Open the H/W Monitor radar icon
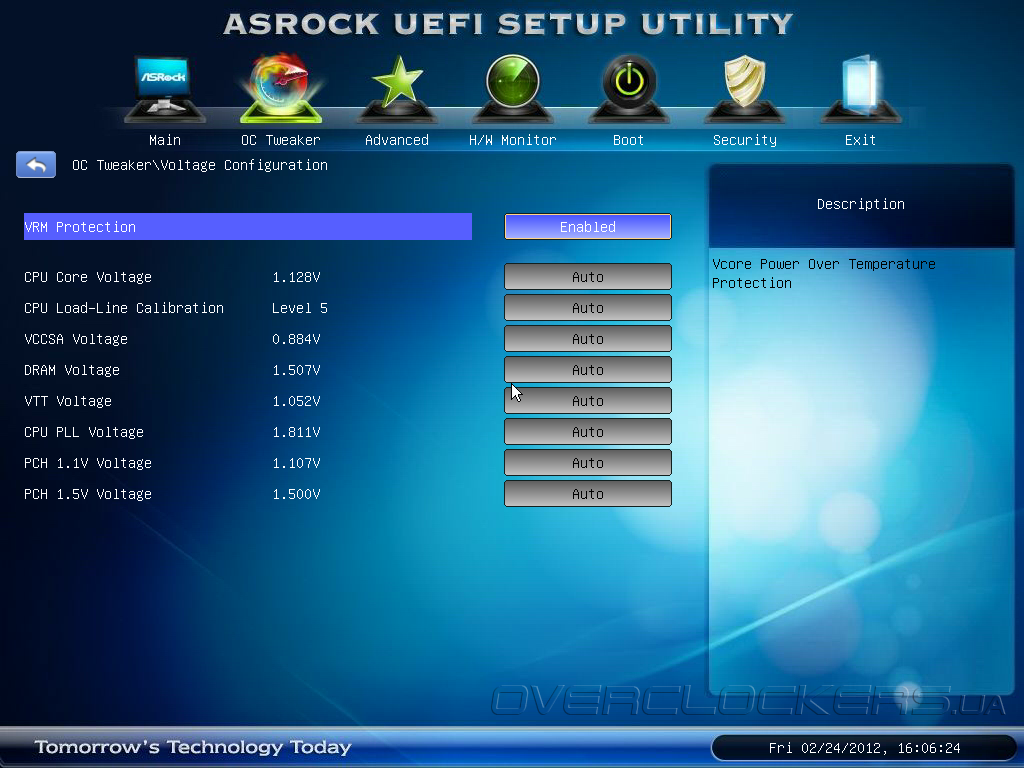The image size is (1024, 768). tap(513, 89)
